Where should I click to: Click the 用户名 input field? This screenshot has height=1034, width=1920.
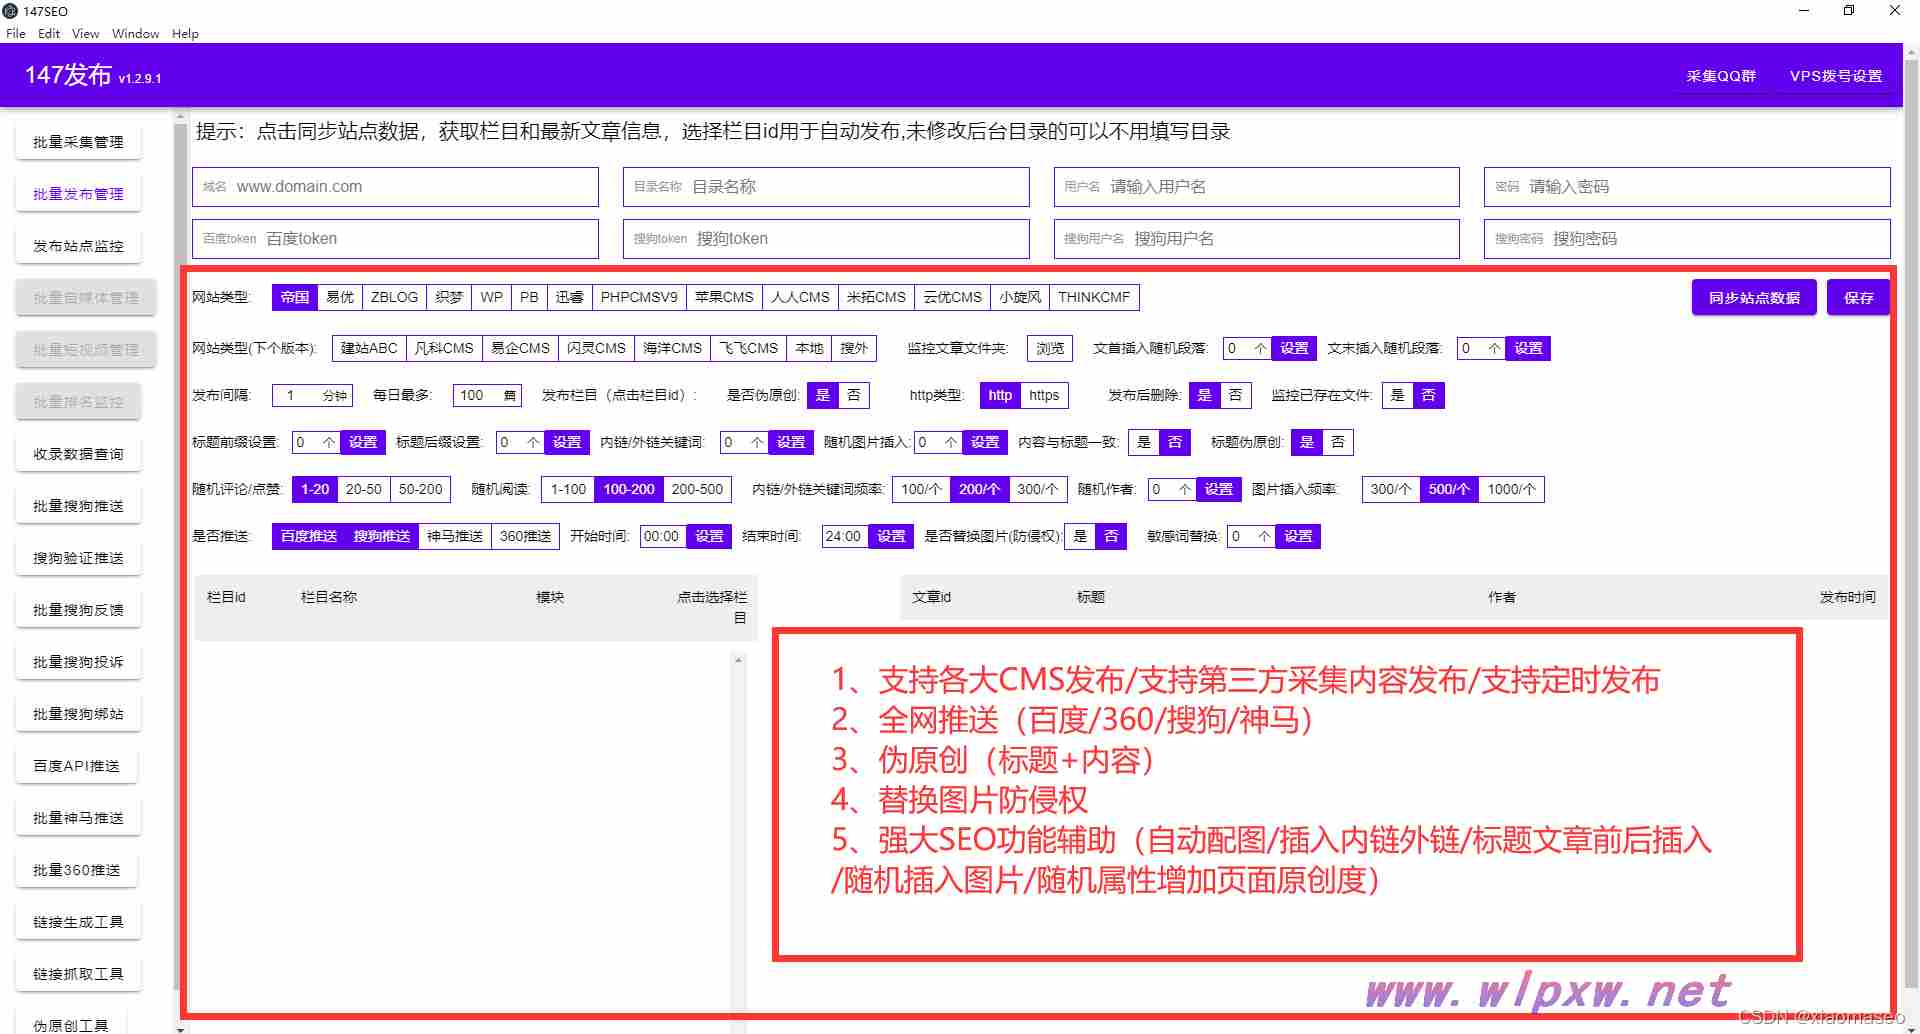click(1257, 187)
